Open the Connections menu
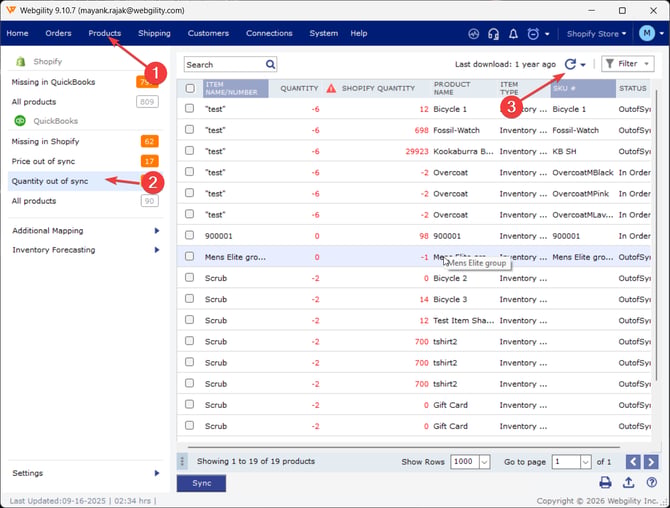670x508 pixels. (x=269, y=33)
